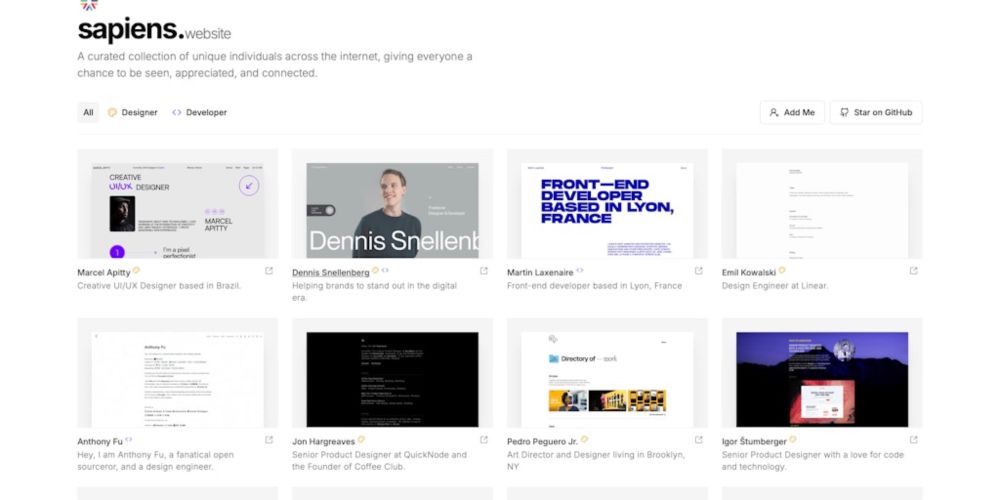Click 'Hey, I am Anthony Fu' description
The width and height of the screenshot is (1000, 500).
(x=156, y=460)
